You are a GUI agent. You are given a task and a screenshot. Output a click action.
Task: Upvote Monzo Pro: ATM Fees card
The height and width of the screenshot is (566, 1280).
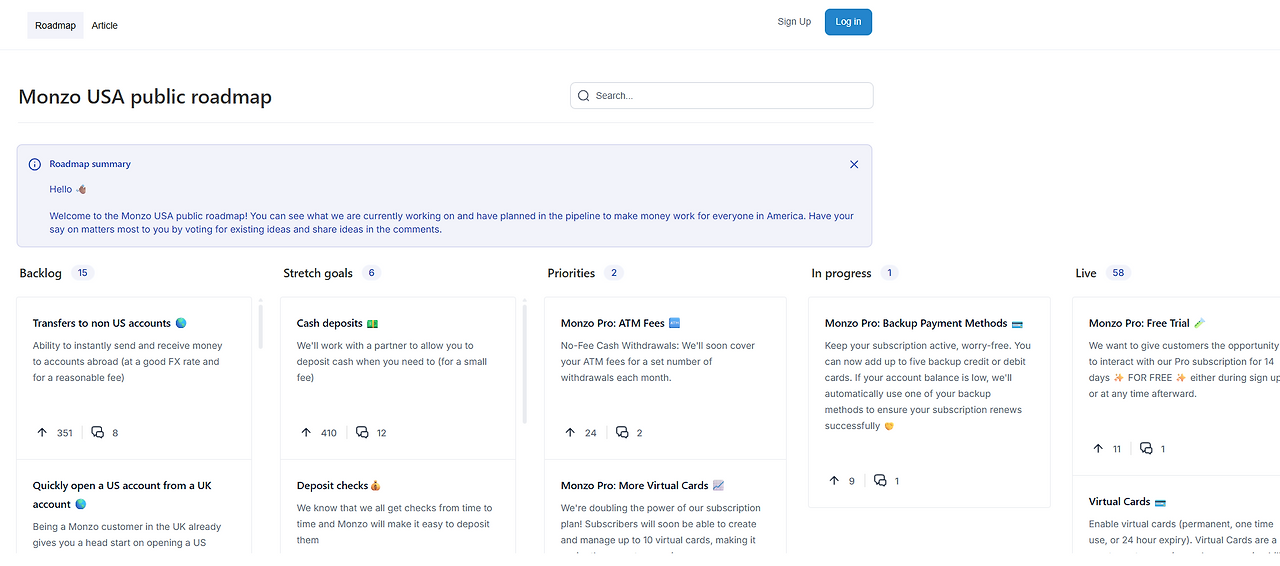570,433
